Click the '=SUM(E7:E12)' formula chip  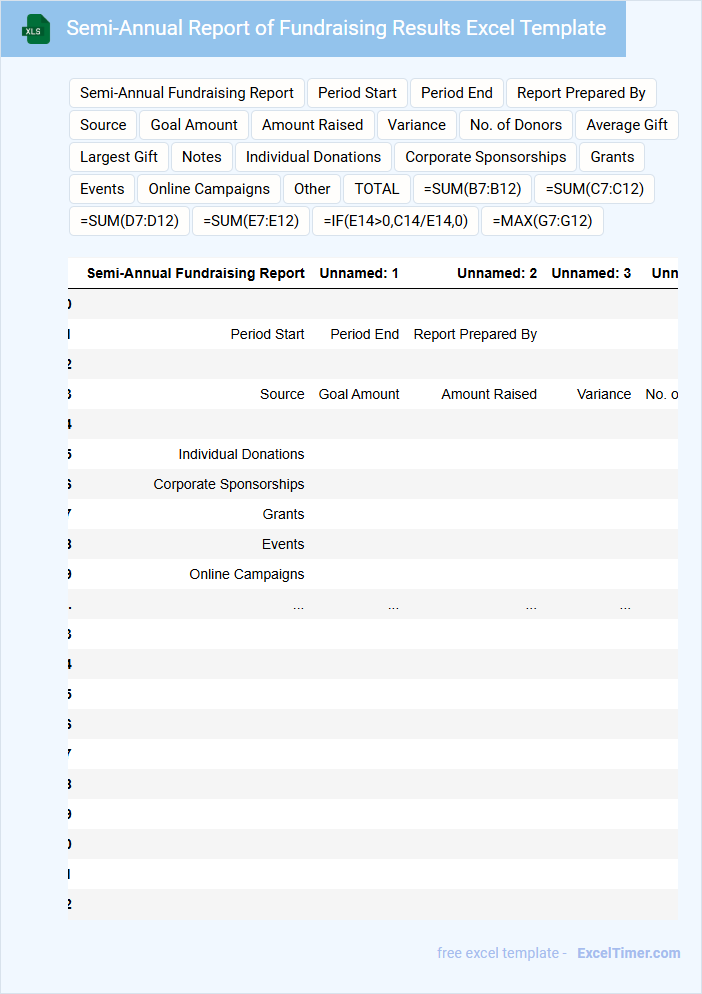(x=251, y=221)
